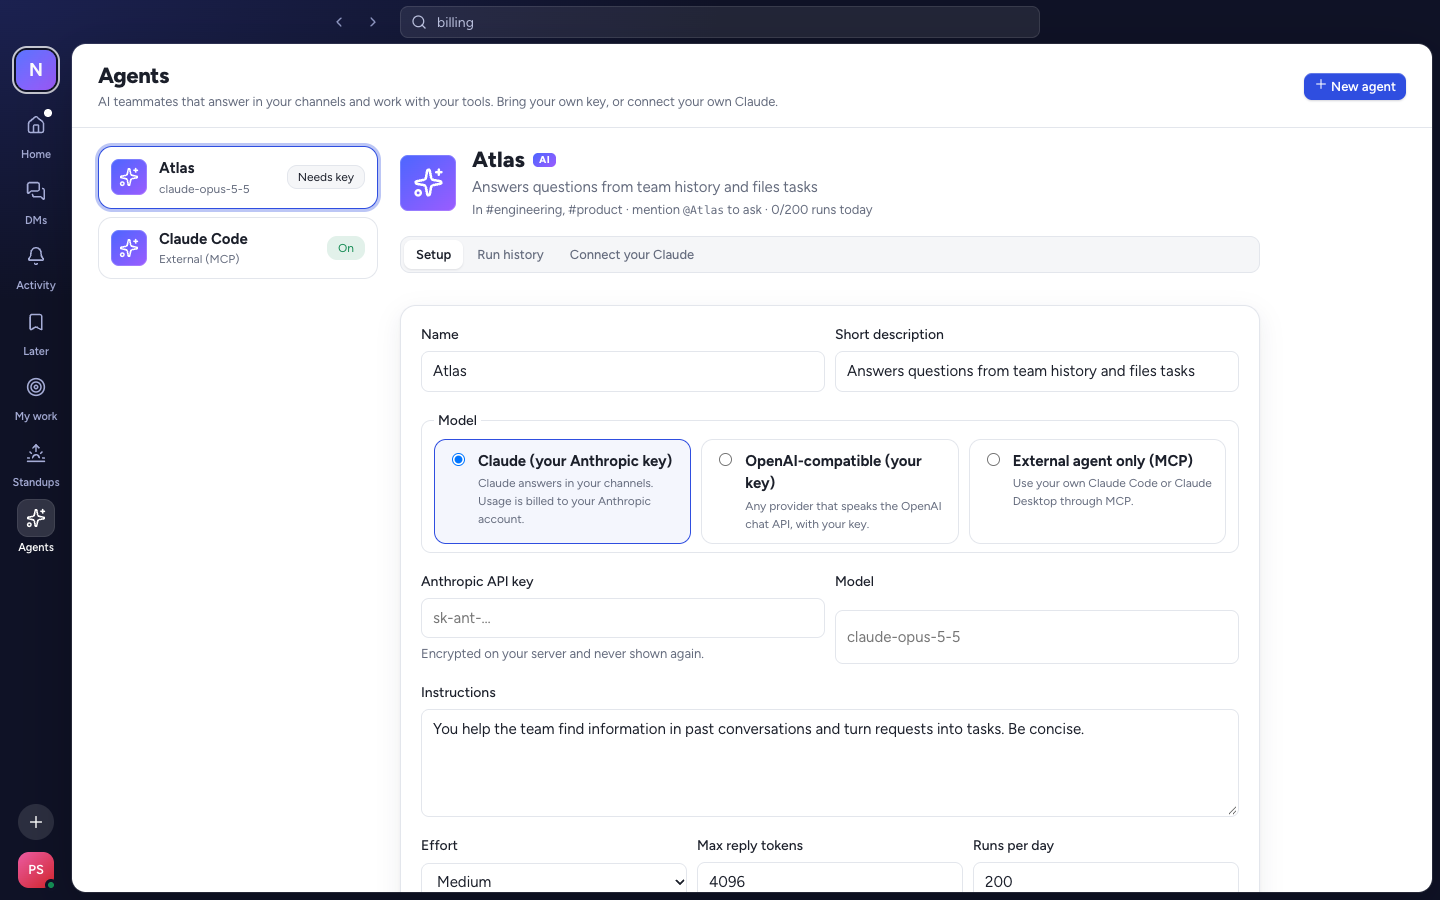This screenshot has width=1440, height=900.
Task: Click the Needs key badge on Atlas
Action: tap(326, 177)
